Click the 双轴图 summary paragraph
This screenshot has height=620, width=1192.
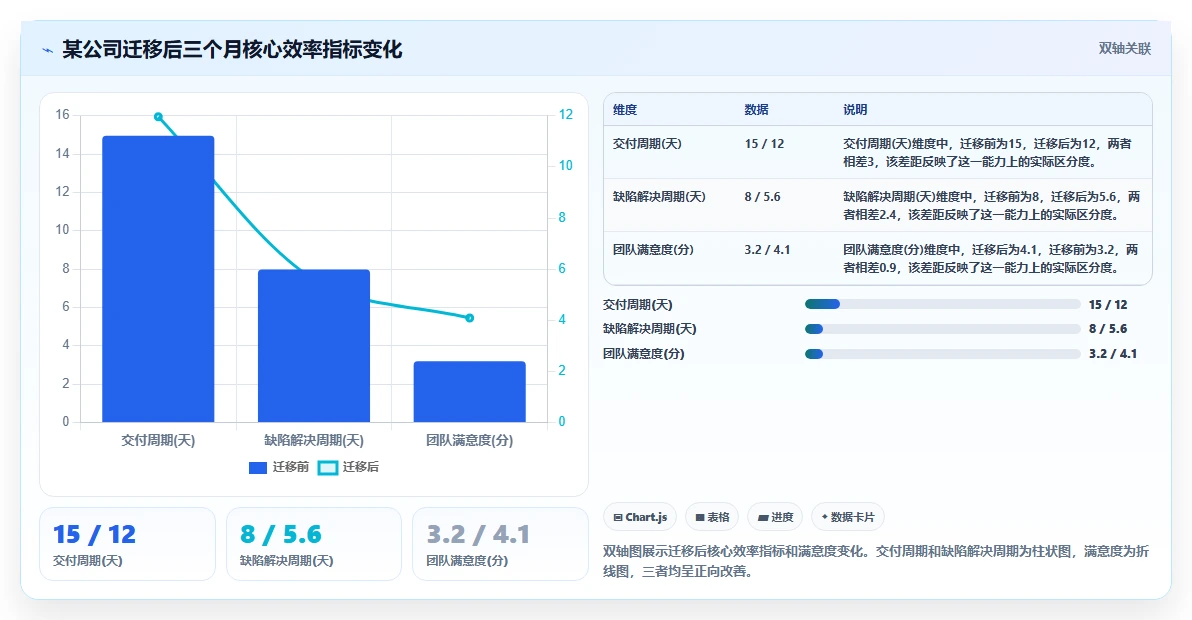pos(876,561)
